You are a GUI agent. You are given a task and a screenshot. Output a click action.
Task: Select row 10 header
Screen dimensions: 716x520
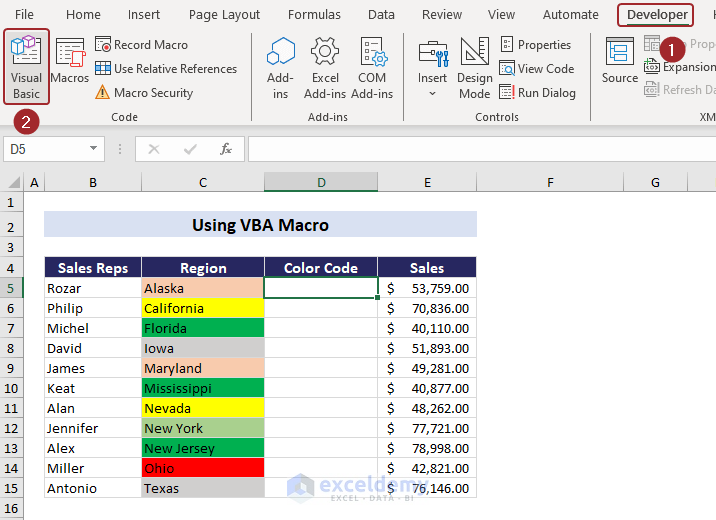pos(11,388)
